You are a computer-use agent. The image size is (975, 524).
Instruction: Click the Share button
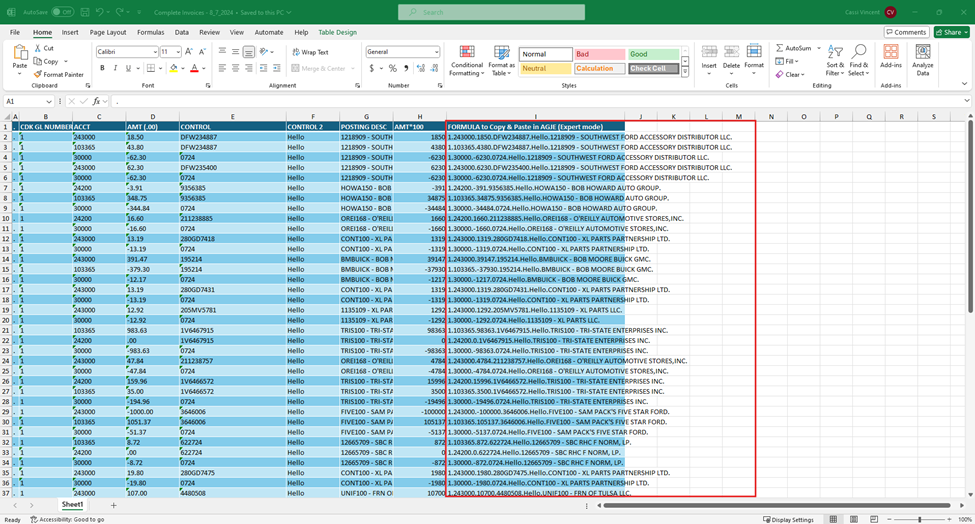[951, 32]
